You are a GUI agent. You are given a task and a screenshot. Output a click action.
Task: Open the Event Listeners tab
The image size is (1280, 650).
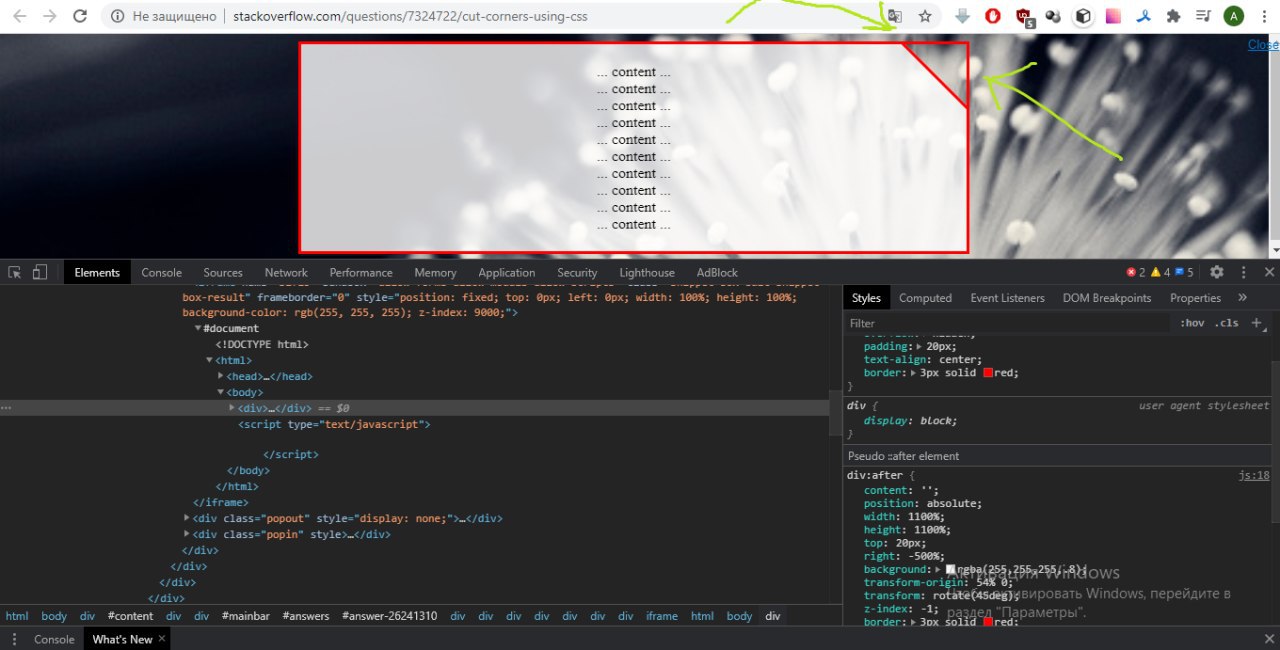pyautogui.click(x=1007, y=298)
